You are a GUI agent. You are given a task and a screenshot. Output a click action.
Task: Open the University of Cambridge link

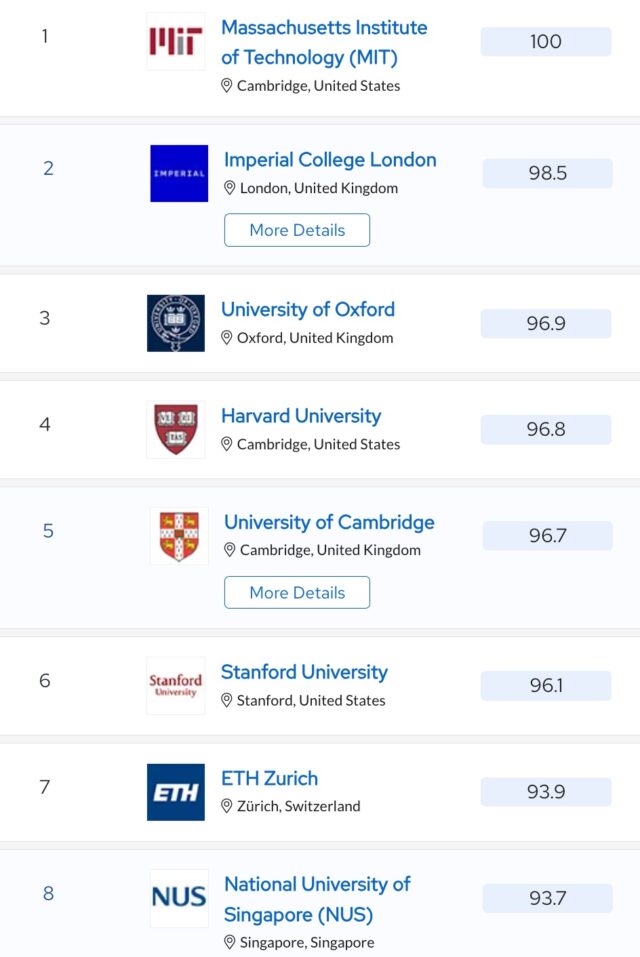pos(329,522)
